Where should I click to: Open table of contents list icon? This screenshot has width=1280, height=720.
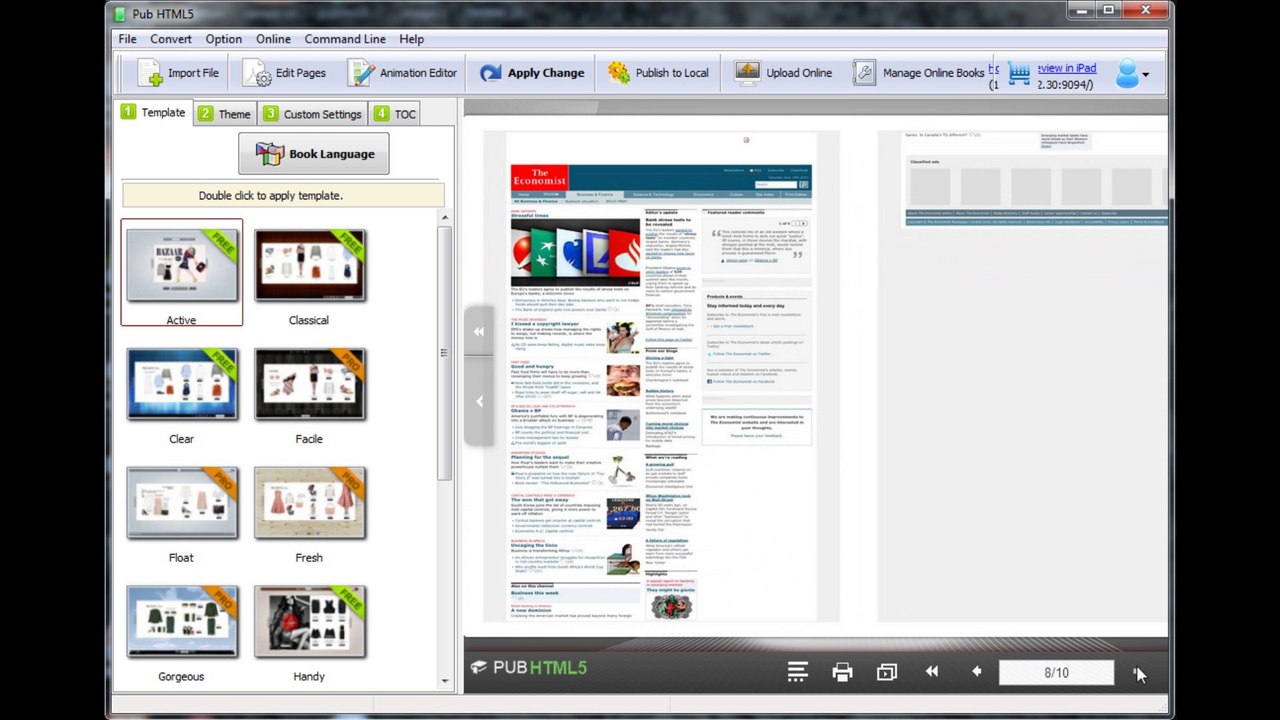tap(797, 672)
